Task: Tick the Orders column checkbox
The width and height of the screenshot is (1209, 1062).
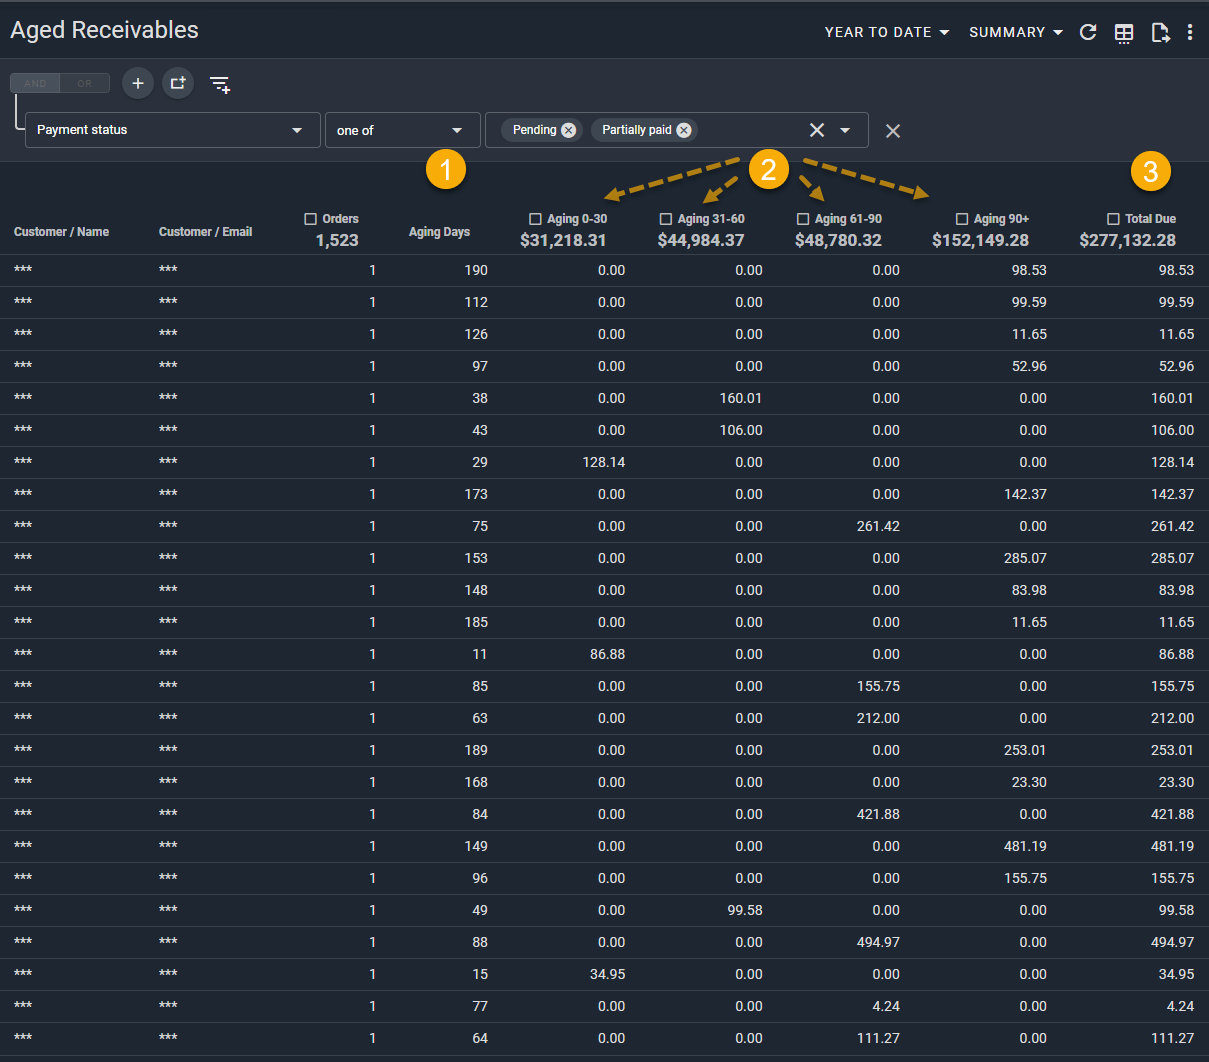Action: [x=310, y=219]
